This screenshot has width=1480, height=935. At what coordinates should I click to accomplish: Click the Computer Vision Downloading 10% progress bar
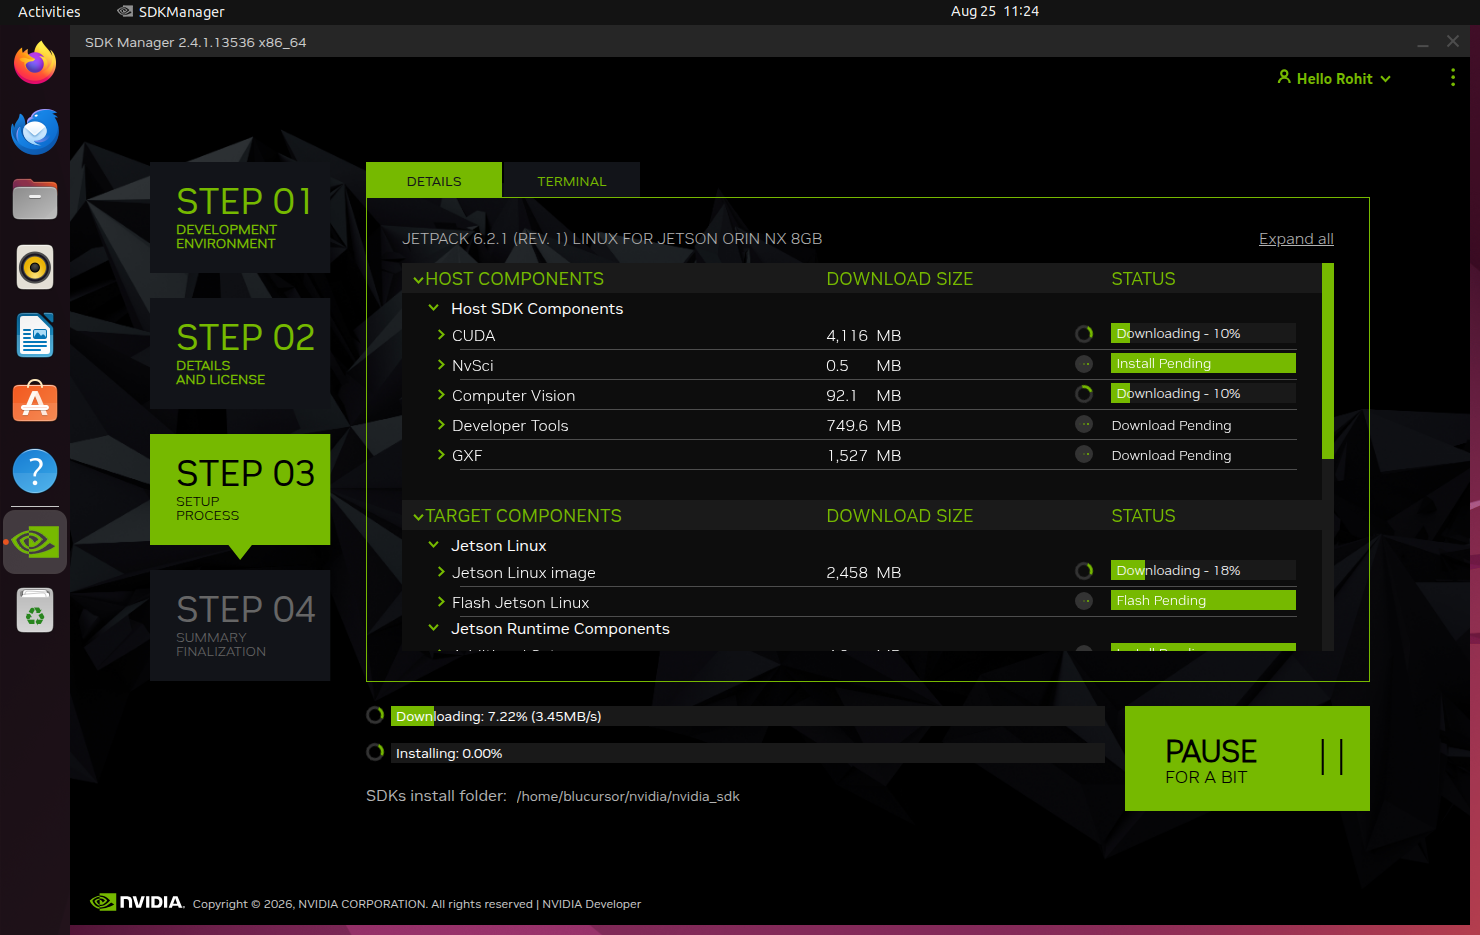pos(1203,394)
